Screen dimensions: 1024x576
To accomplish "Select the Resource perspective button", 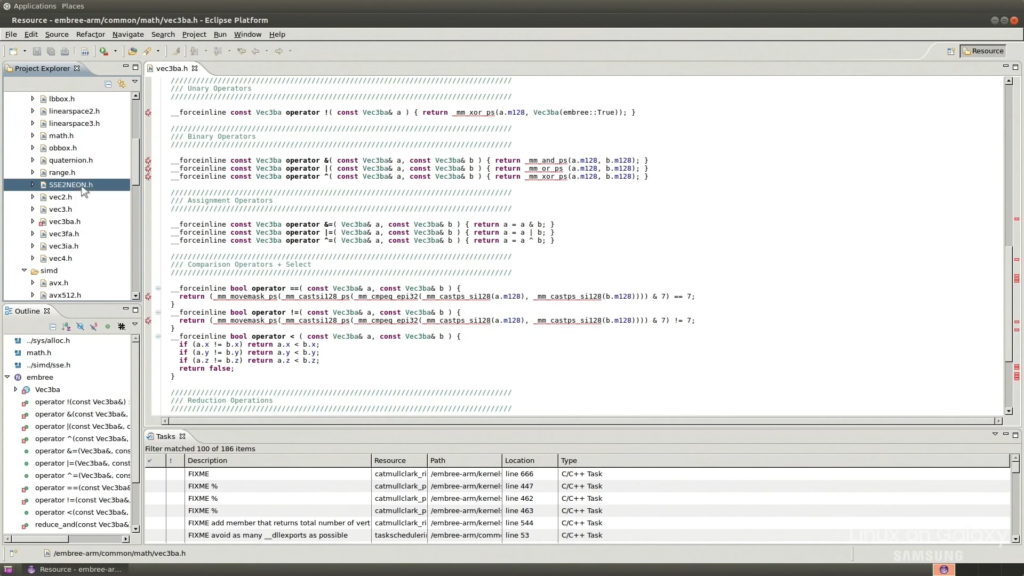I will [982, 51].
